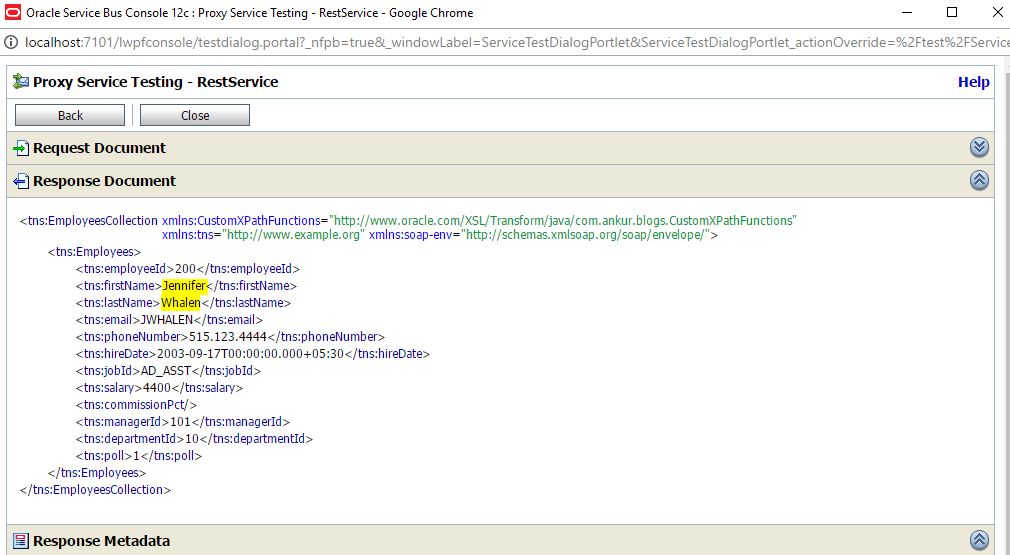This screenshot has height=555, width=1010.
Task: Click the closing tns:Employees tag
Action: click(97, 473)
